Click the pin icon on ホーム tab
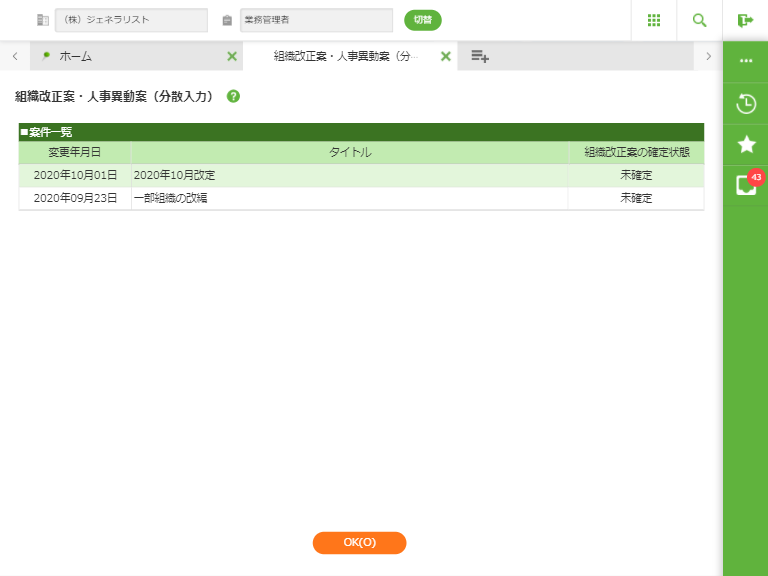768x576 pixels. [46, 56]
